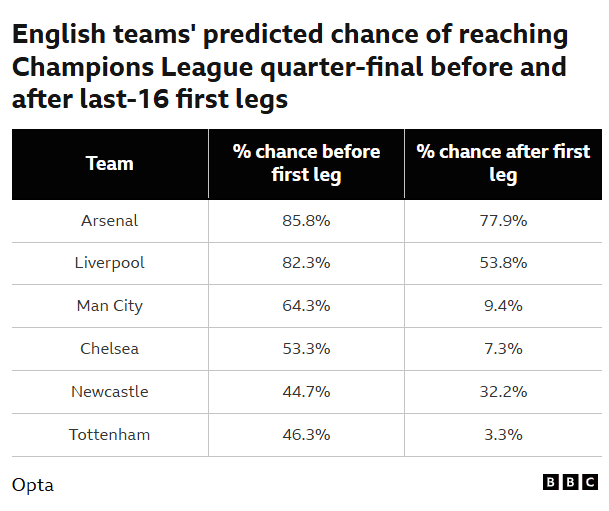609x511 pixels.
Task: Click the '% chance before first leg' header
Action: click(306, 164)
